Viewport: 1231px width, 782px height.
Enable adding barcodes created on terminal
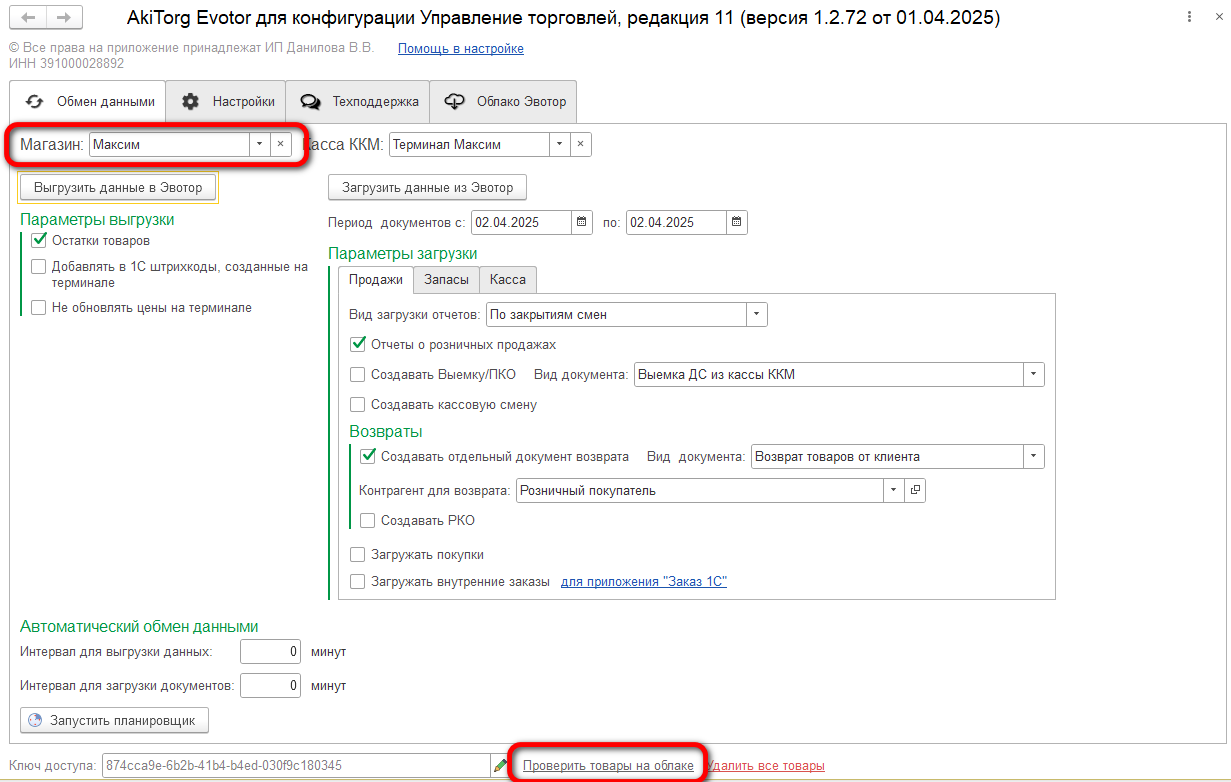39,267
